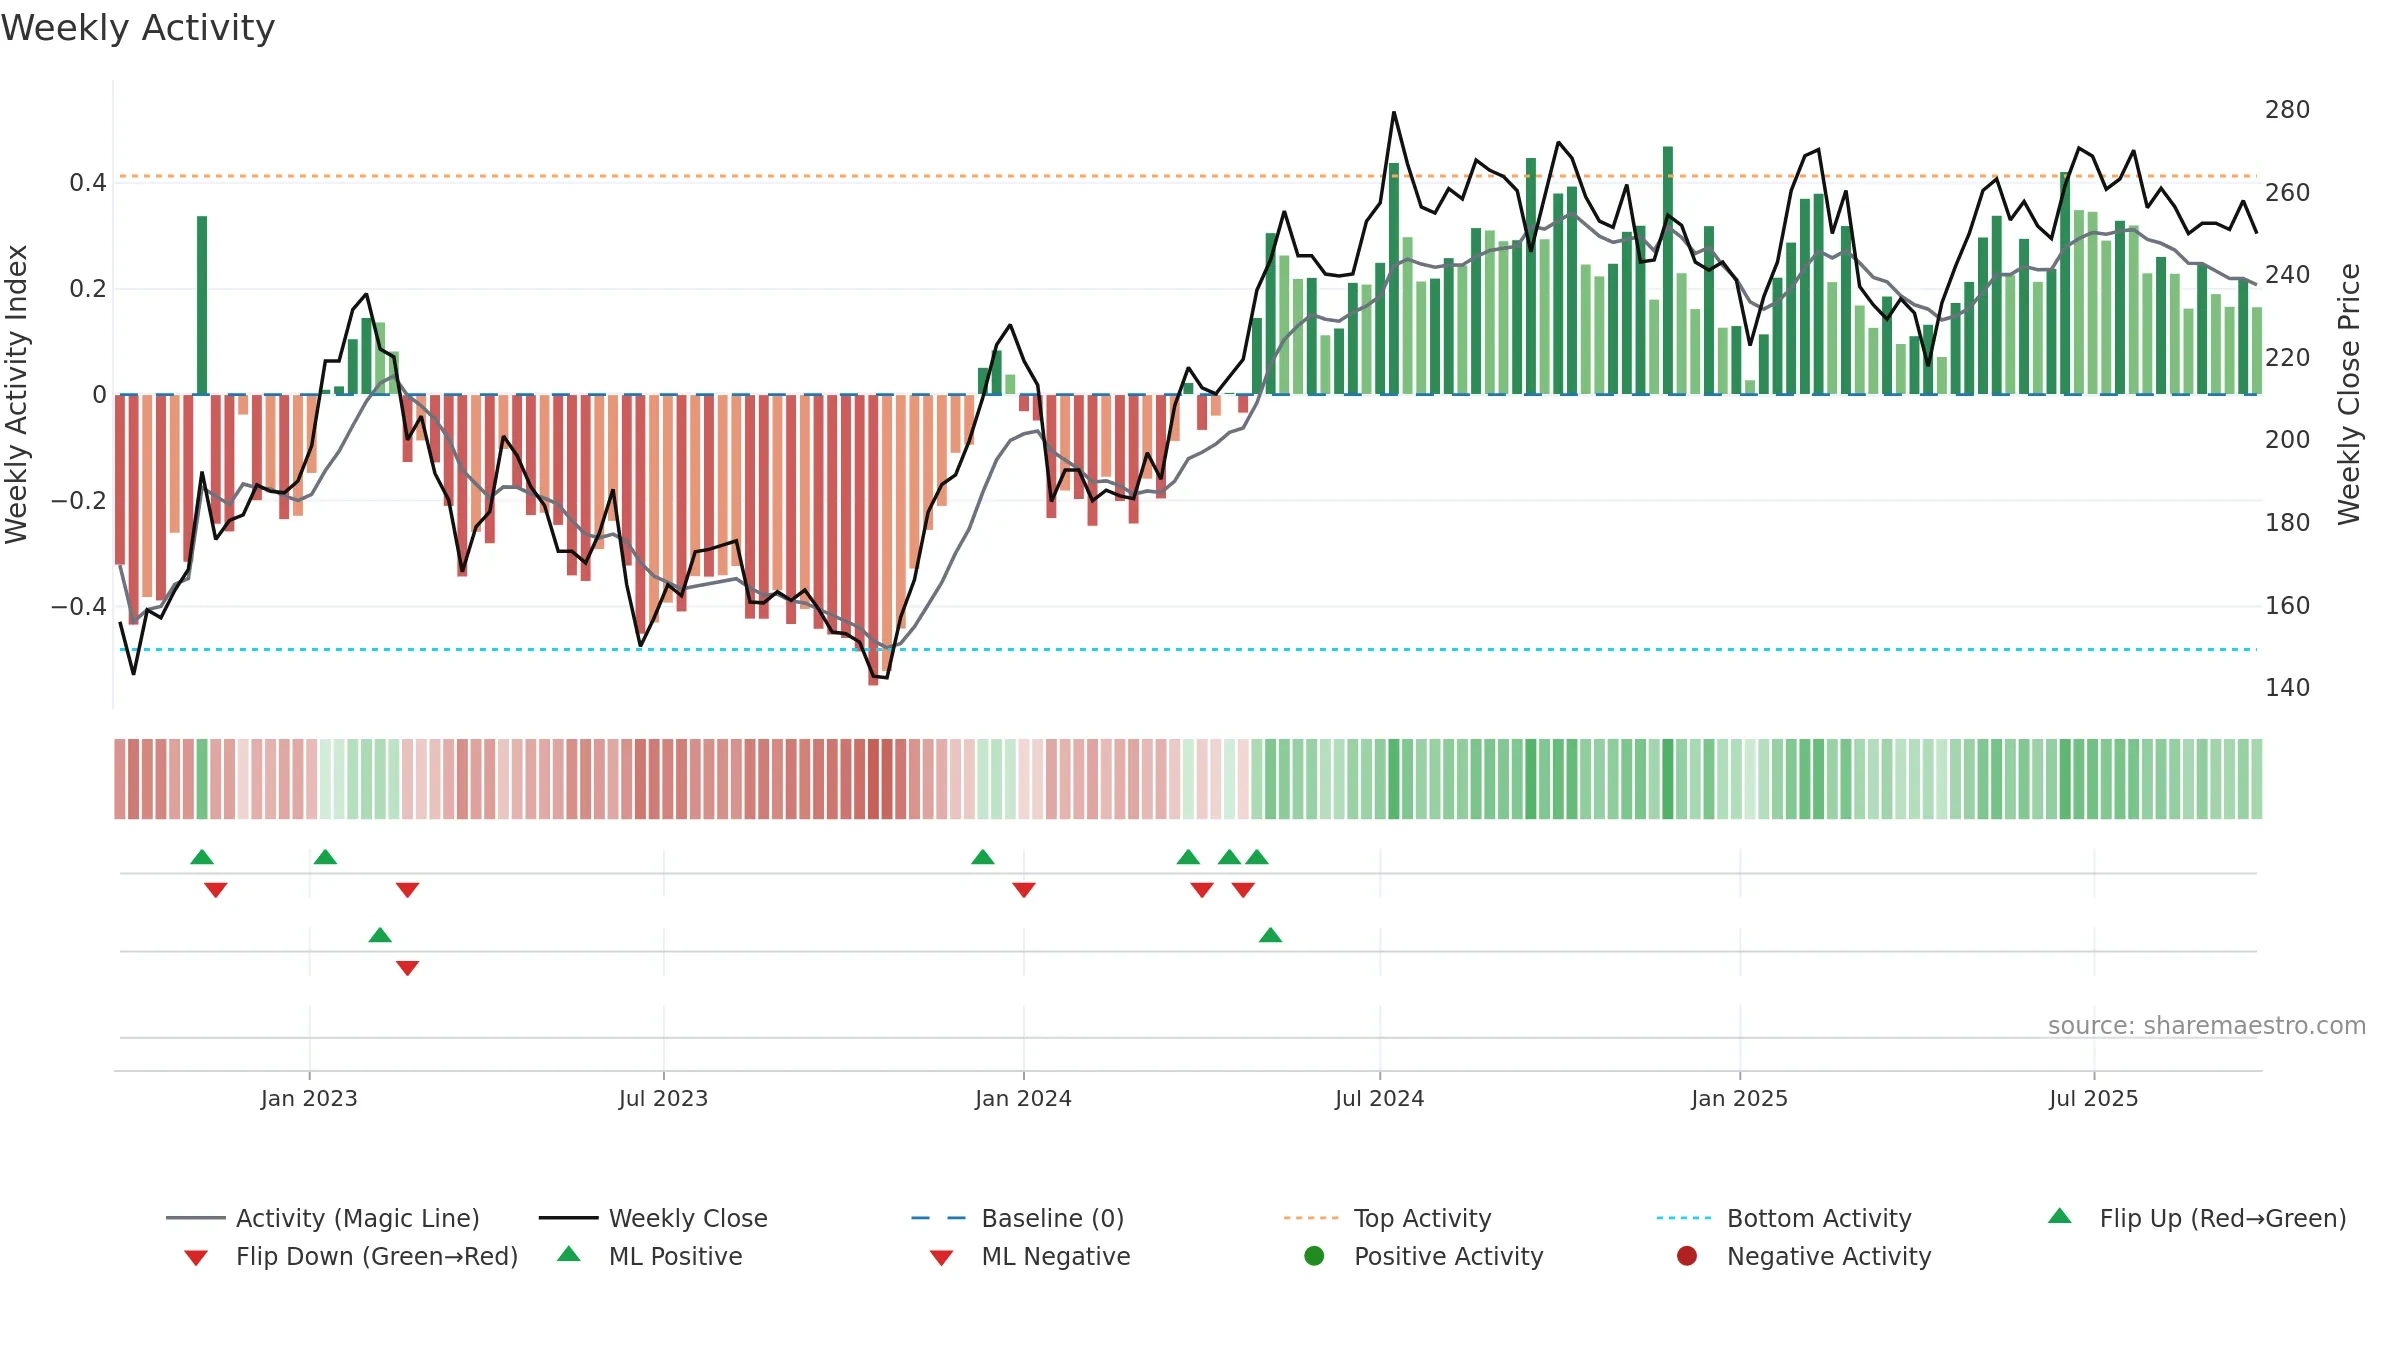
Task: Click the Flip Down triangle at Jan 2024
Action: pos(1024,890)
